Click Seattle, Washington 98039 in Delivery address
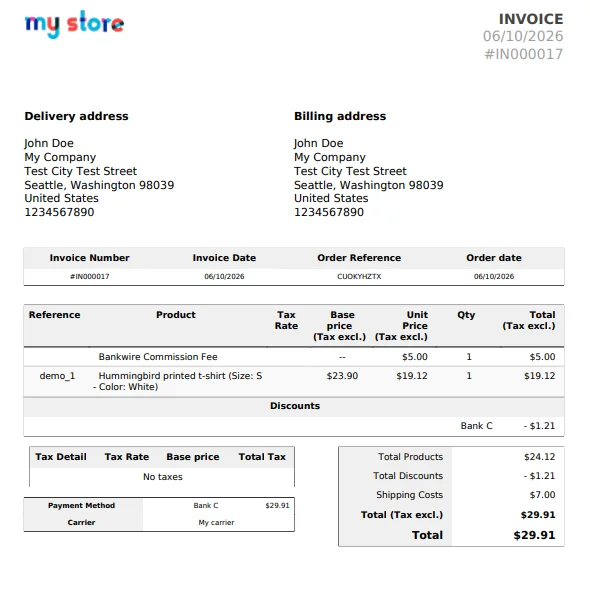 pos(99,185)
